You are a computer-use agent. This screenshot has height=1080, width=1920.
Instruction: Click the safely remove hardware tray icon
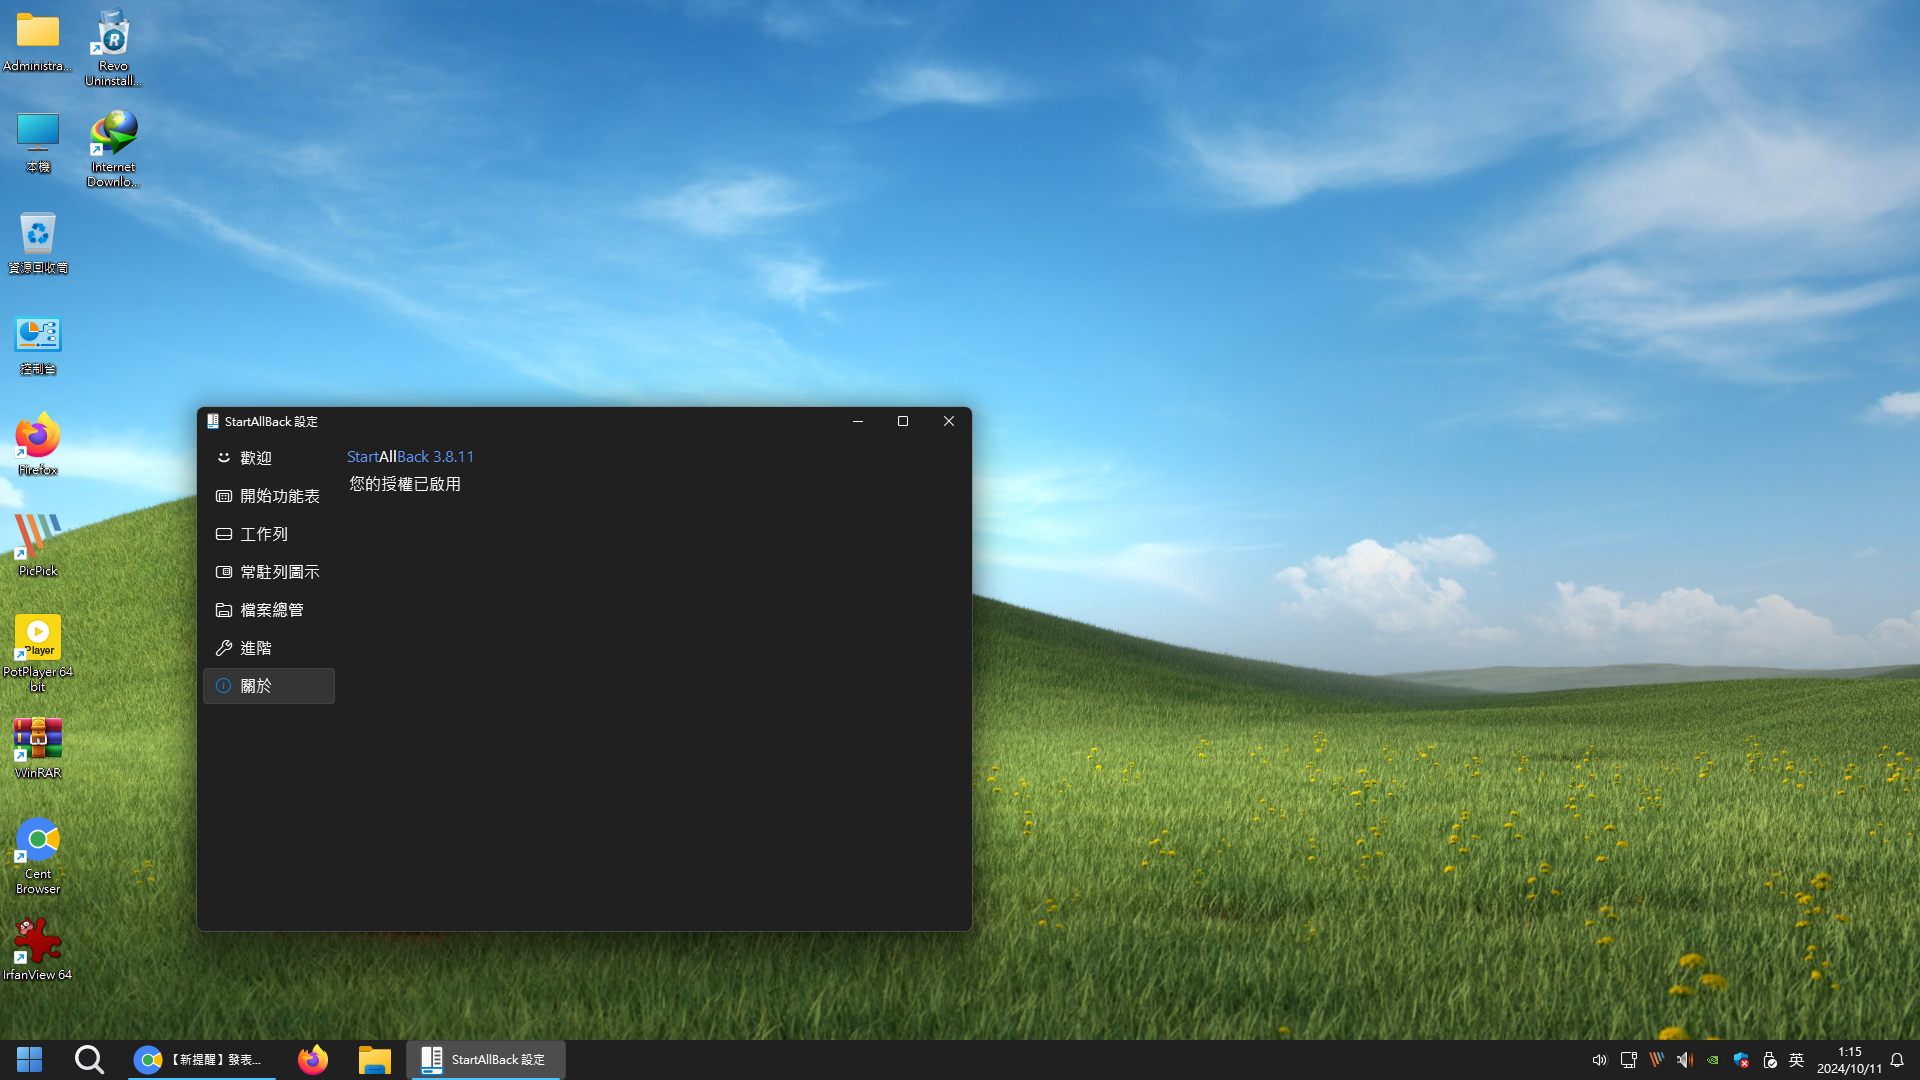tap(1769, 1060)
